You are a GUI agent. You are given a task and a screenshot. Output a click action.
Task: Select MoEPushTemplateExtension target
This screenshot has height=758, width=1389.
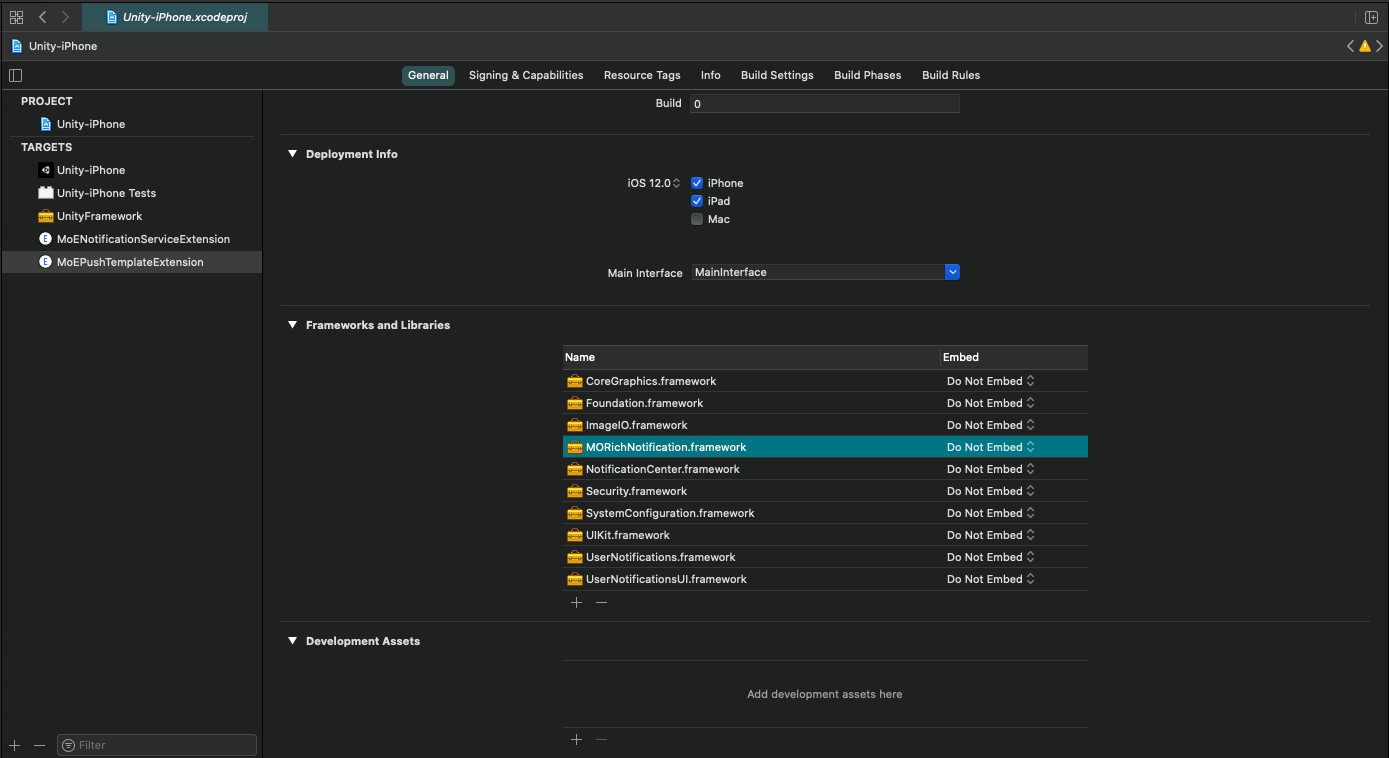click(x=131, y=262)
